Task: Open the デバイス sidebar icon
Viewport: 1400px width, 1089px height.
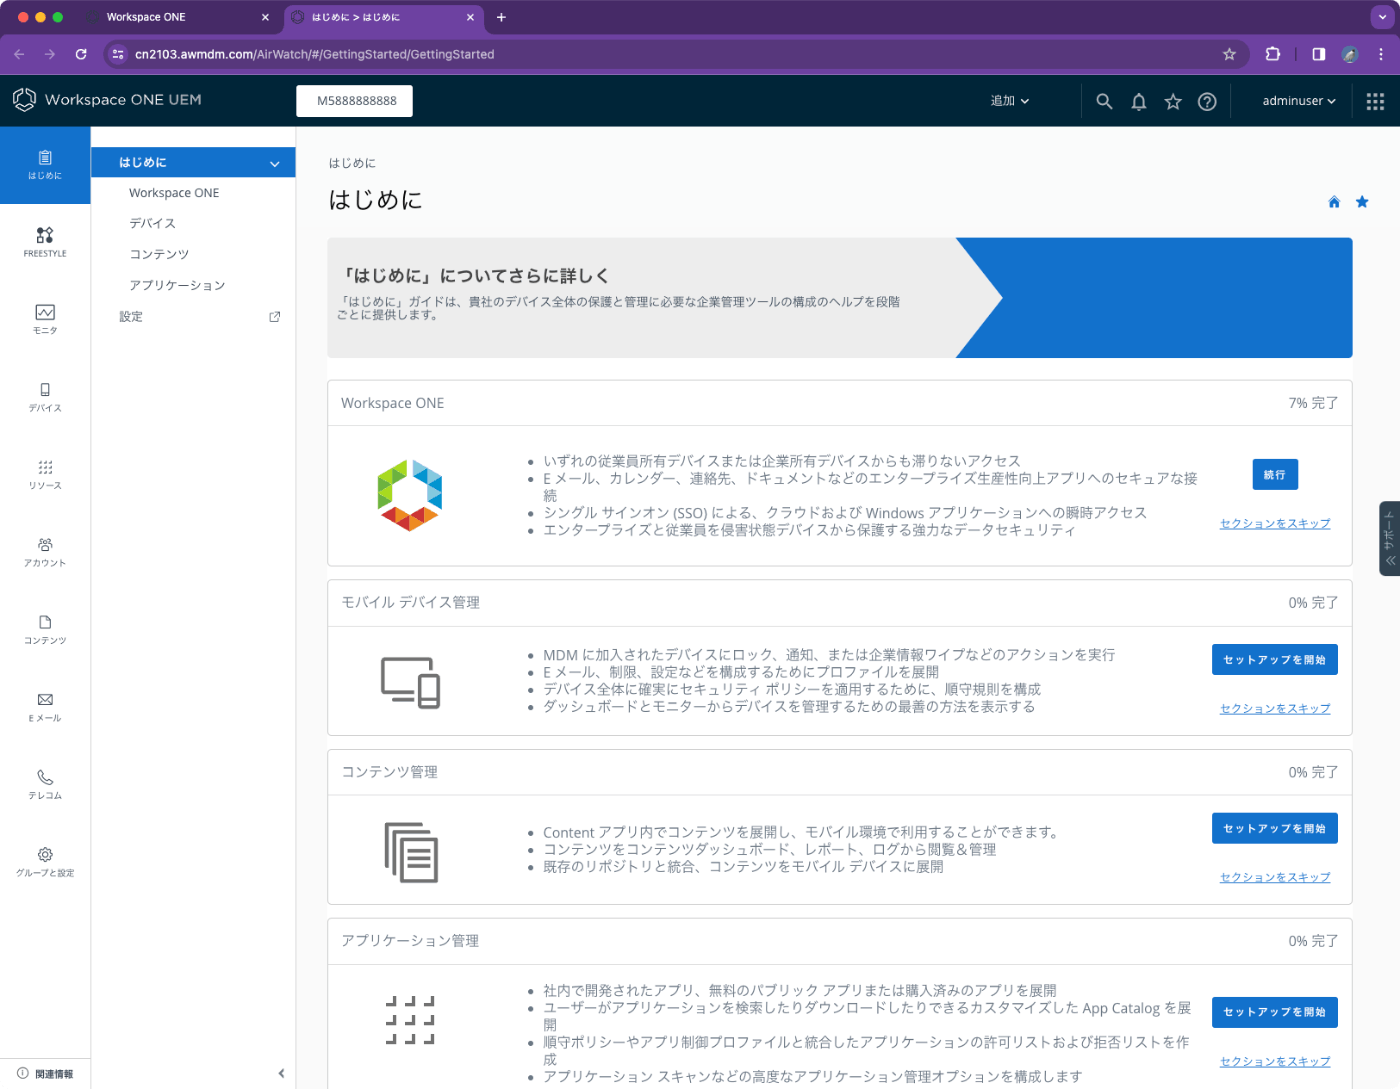Action: 45,397
